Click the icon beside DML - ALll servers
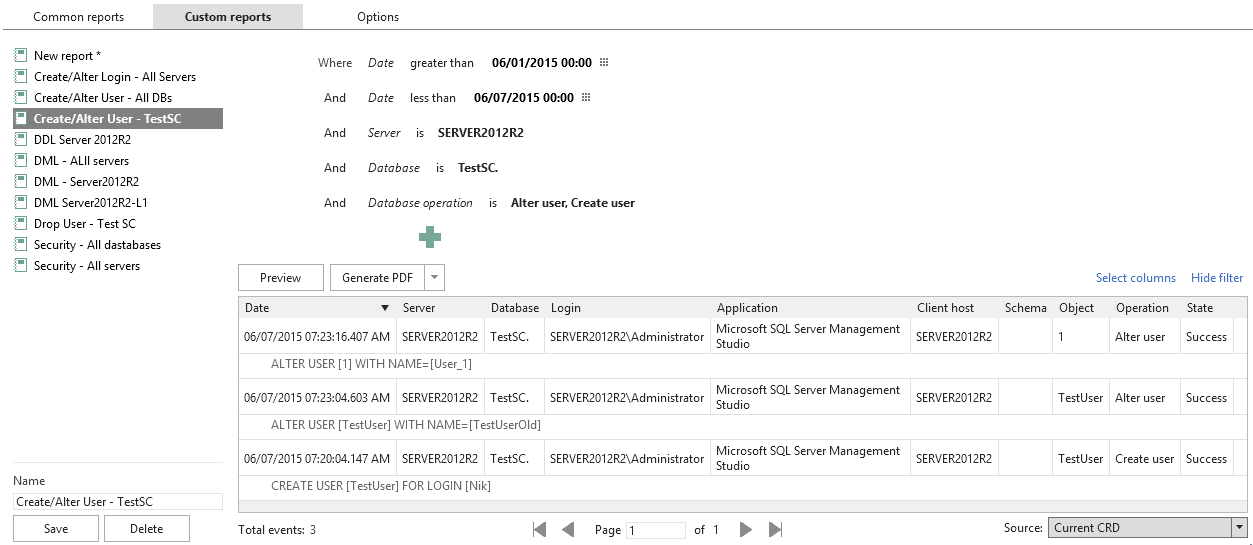 click(20, 161)
